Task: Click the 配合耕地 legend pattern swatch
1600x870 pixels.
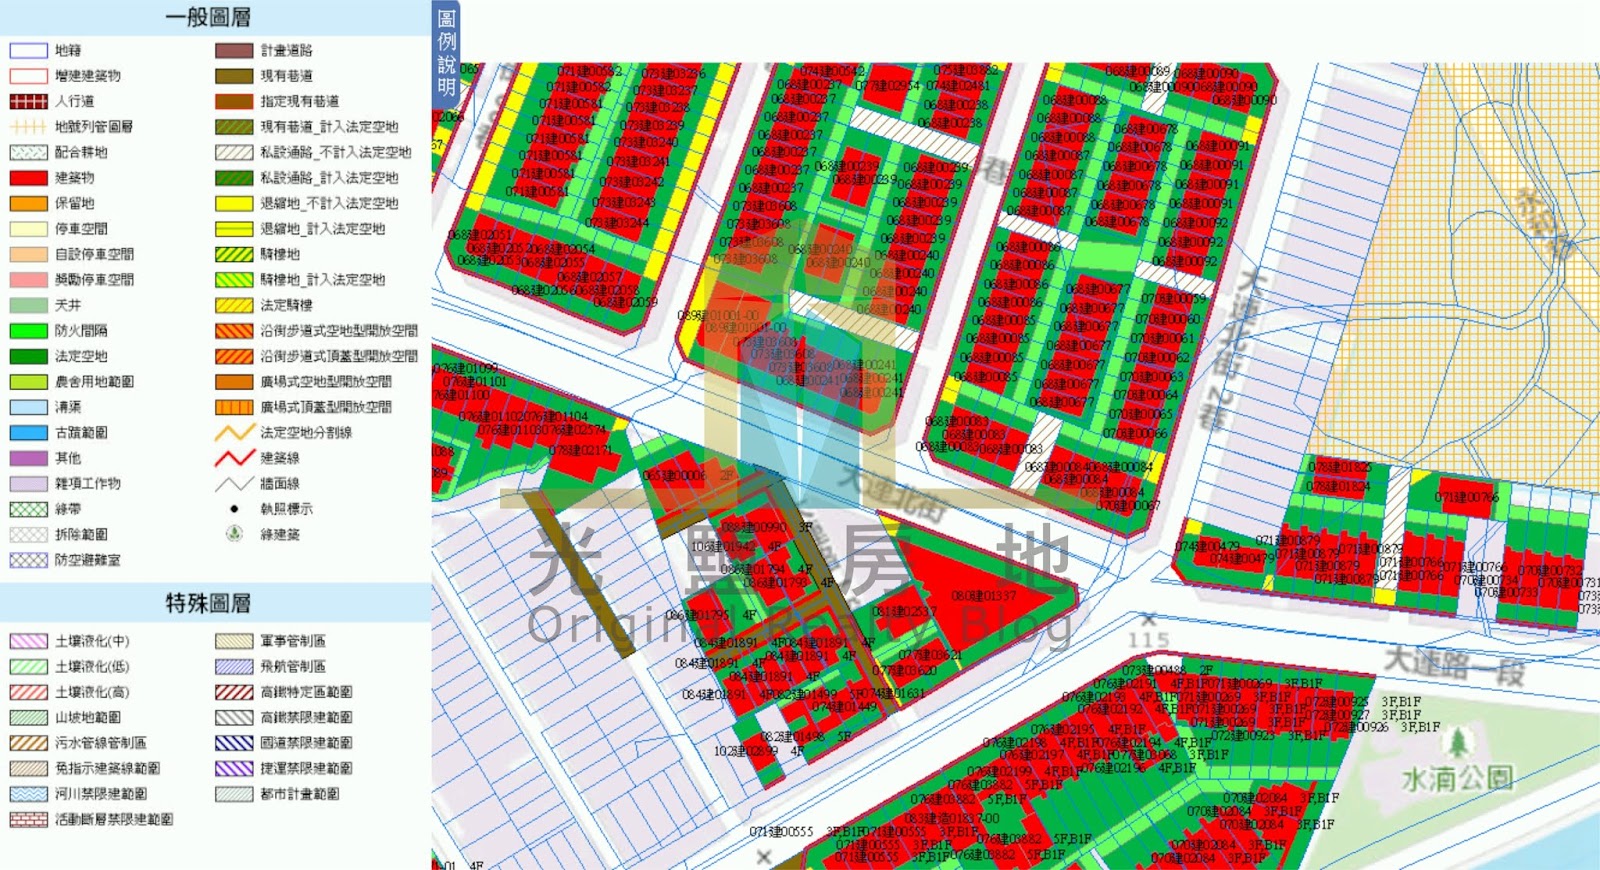Action: (x=28, y=152)
